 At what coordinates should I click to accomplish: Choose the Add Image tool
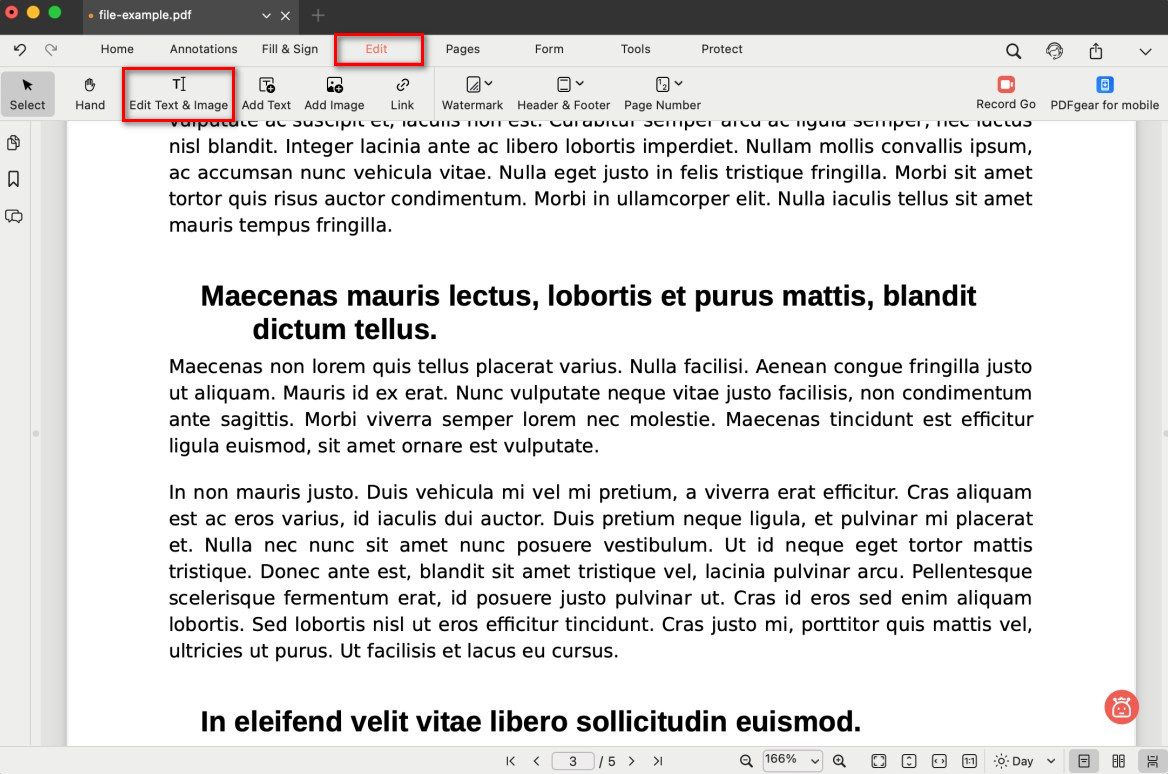[x=334, y=93]
